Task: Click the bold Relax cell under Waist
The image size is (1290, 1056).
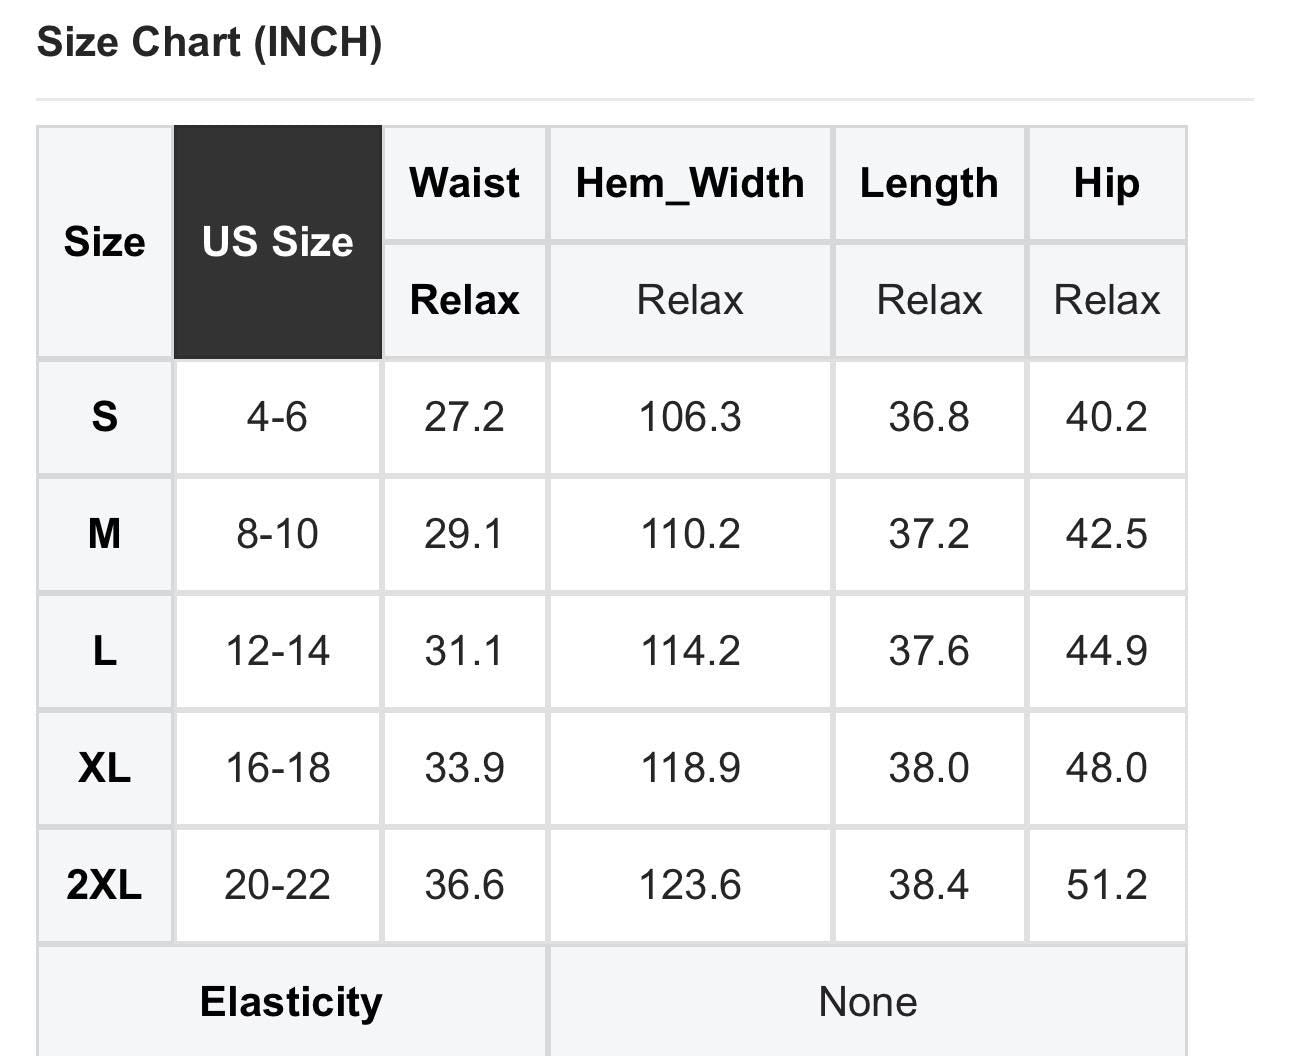Action: tap(464, 300)
